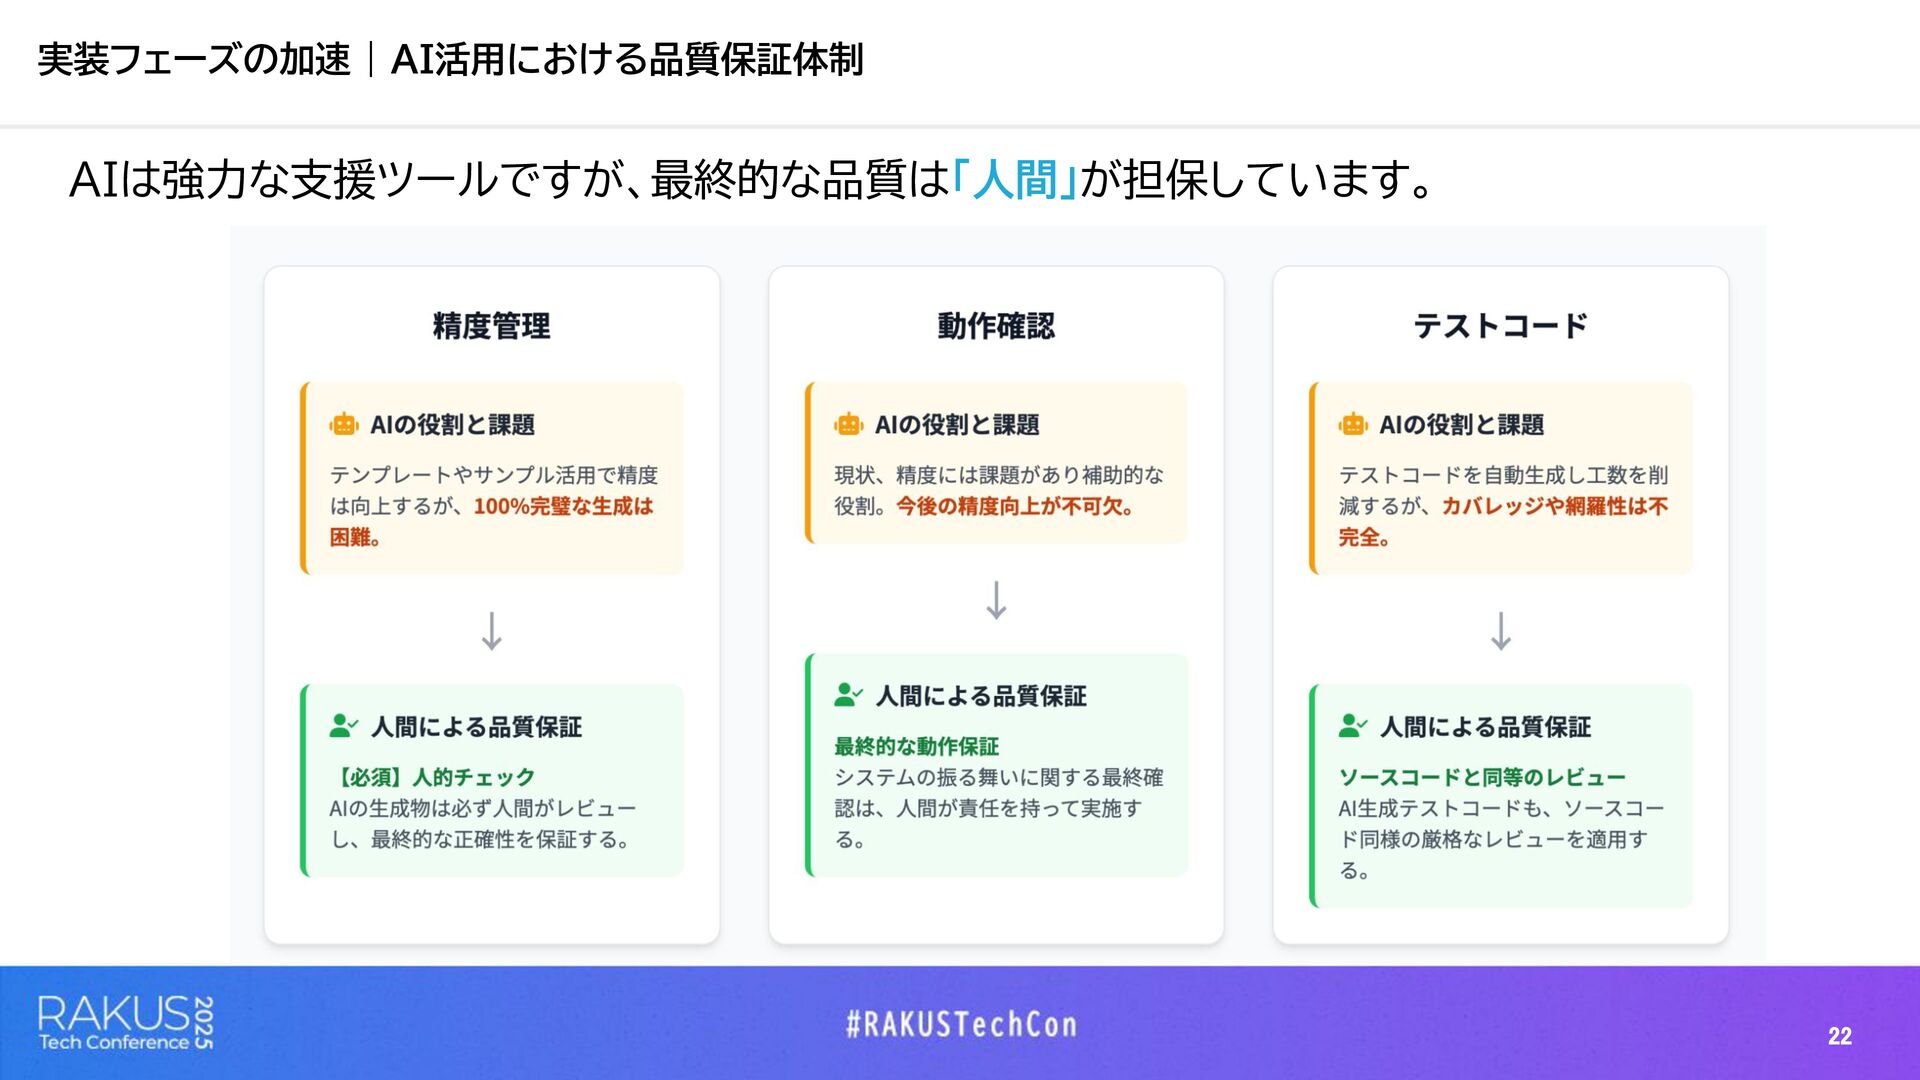
Task: Select the 精度管理 card heading
Action: point(492,326)
